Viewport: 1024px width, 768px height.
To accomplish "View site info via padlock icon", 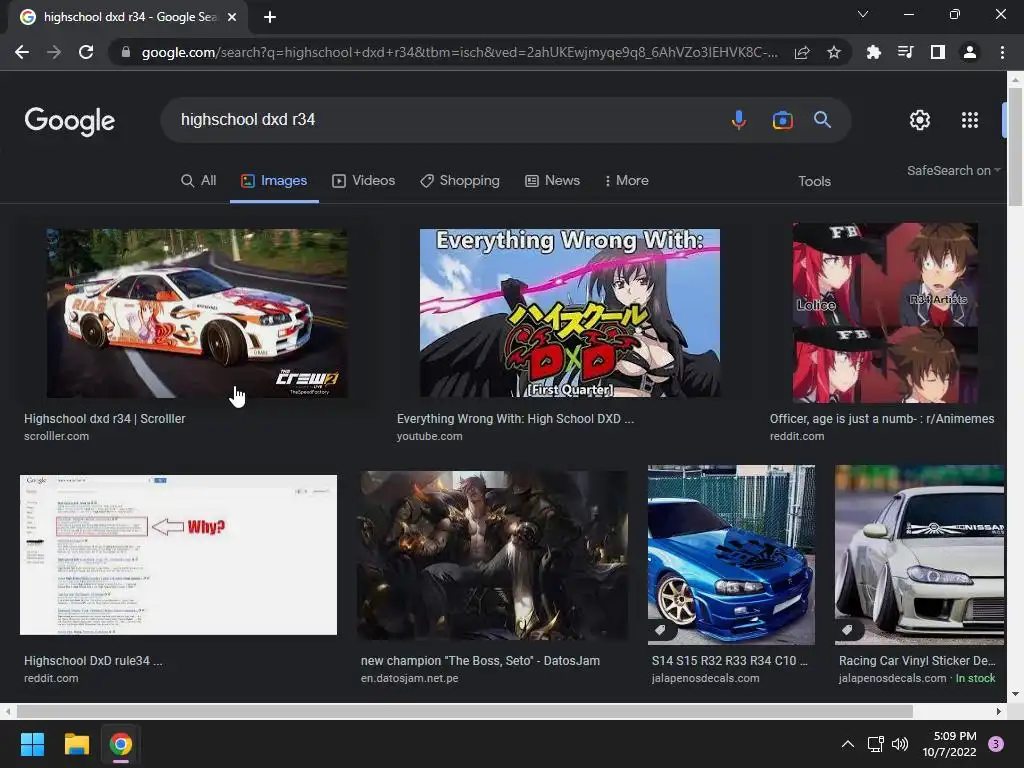I will (x=126, y=52).
